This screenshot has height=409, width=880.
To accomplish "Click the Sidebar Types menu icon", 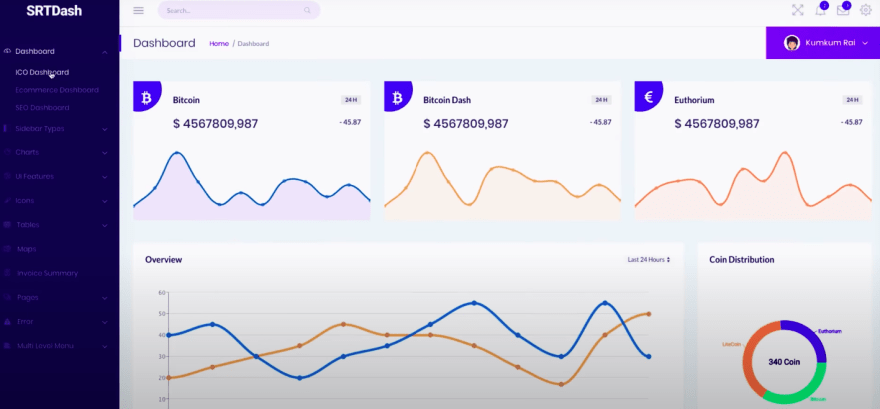I will pyautogui.click(x=6, y=128).
